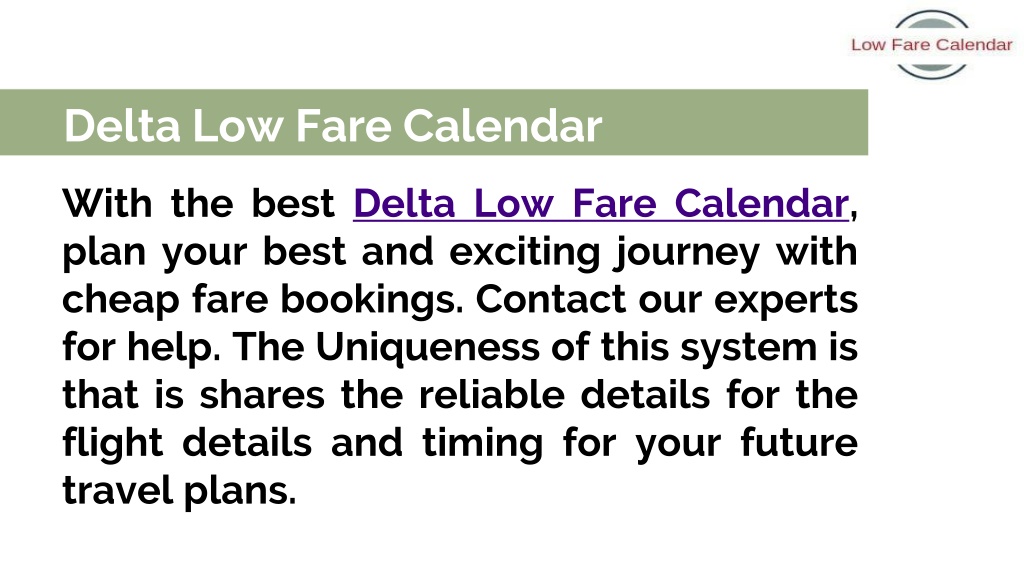
Task: Click the word experts in the paragraph
Action: pyautogui.click(x=786, y=301)
